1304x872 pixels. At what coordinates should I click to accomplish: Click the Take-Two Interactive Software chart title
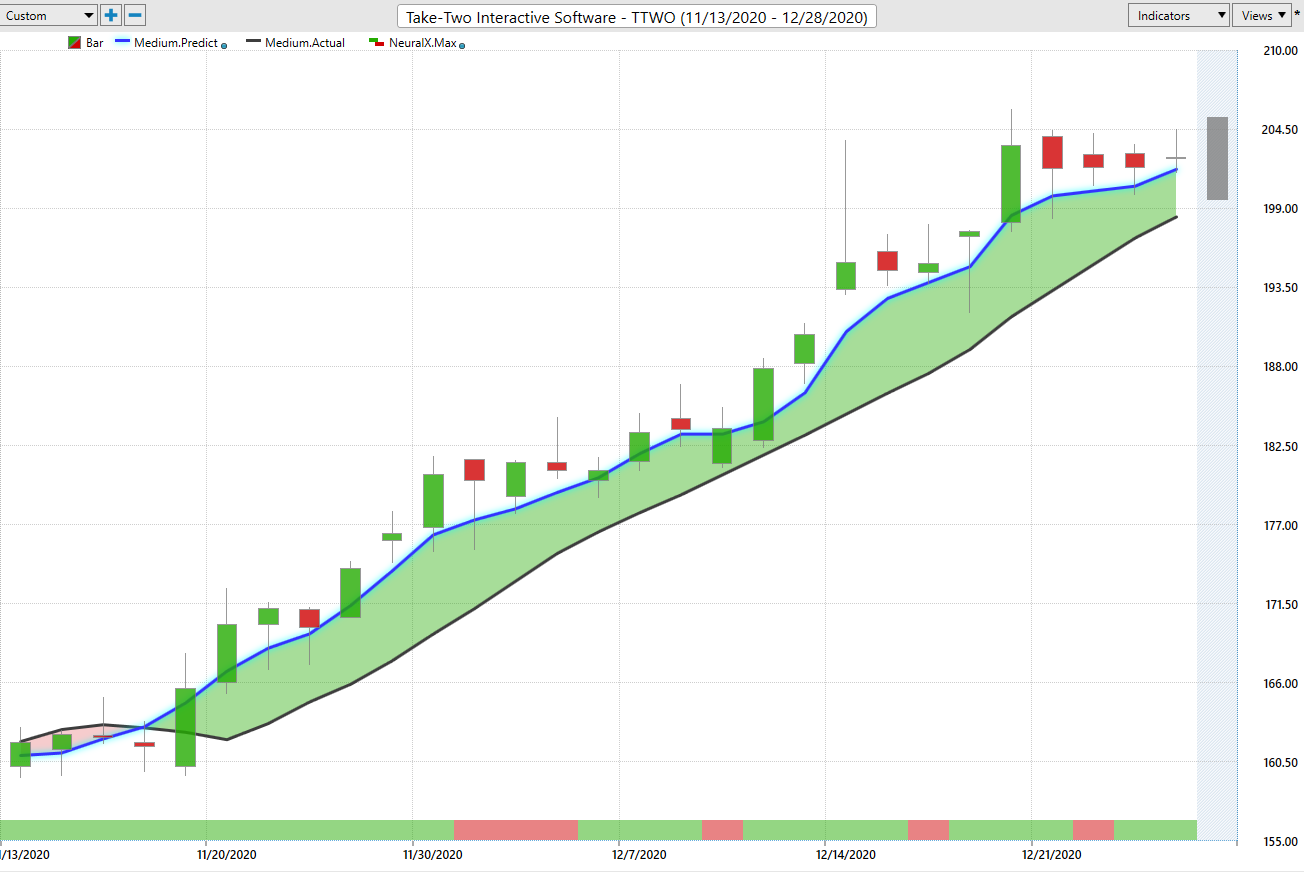pyautogui.click(x=637, y=17)
